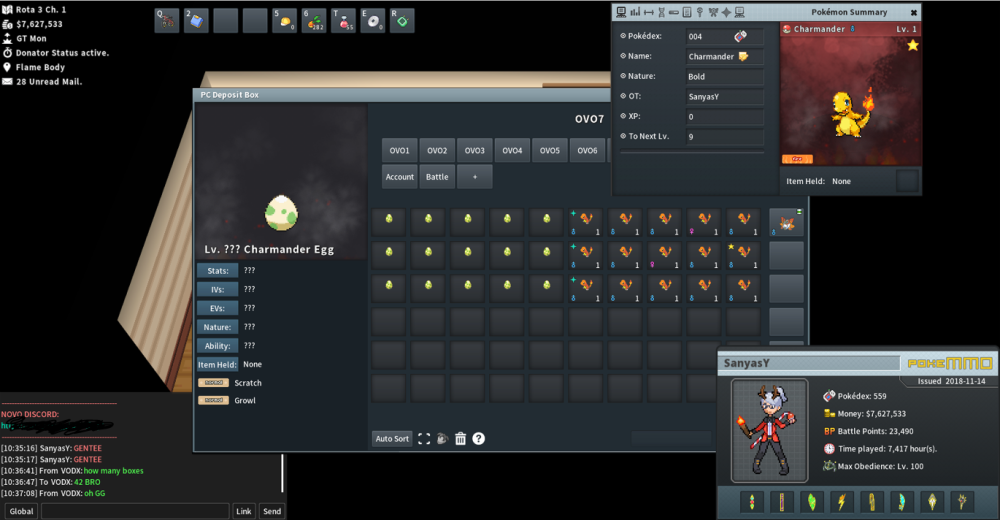Click the Nature label in PC Deposit Box

click(217, 327)
